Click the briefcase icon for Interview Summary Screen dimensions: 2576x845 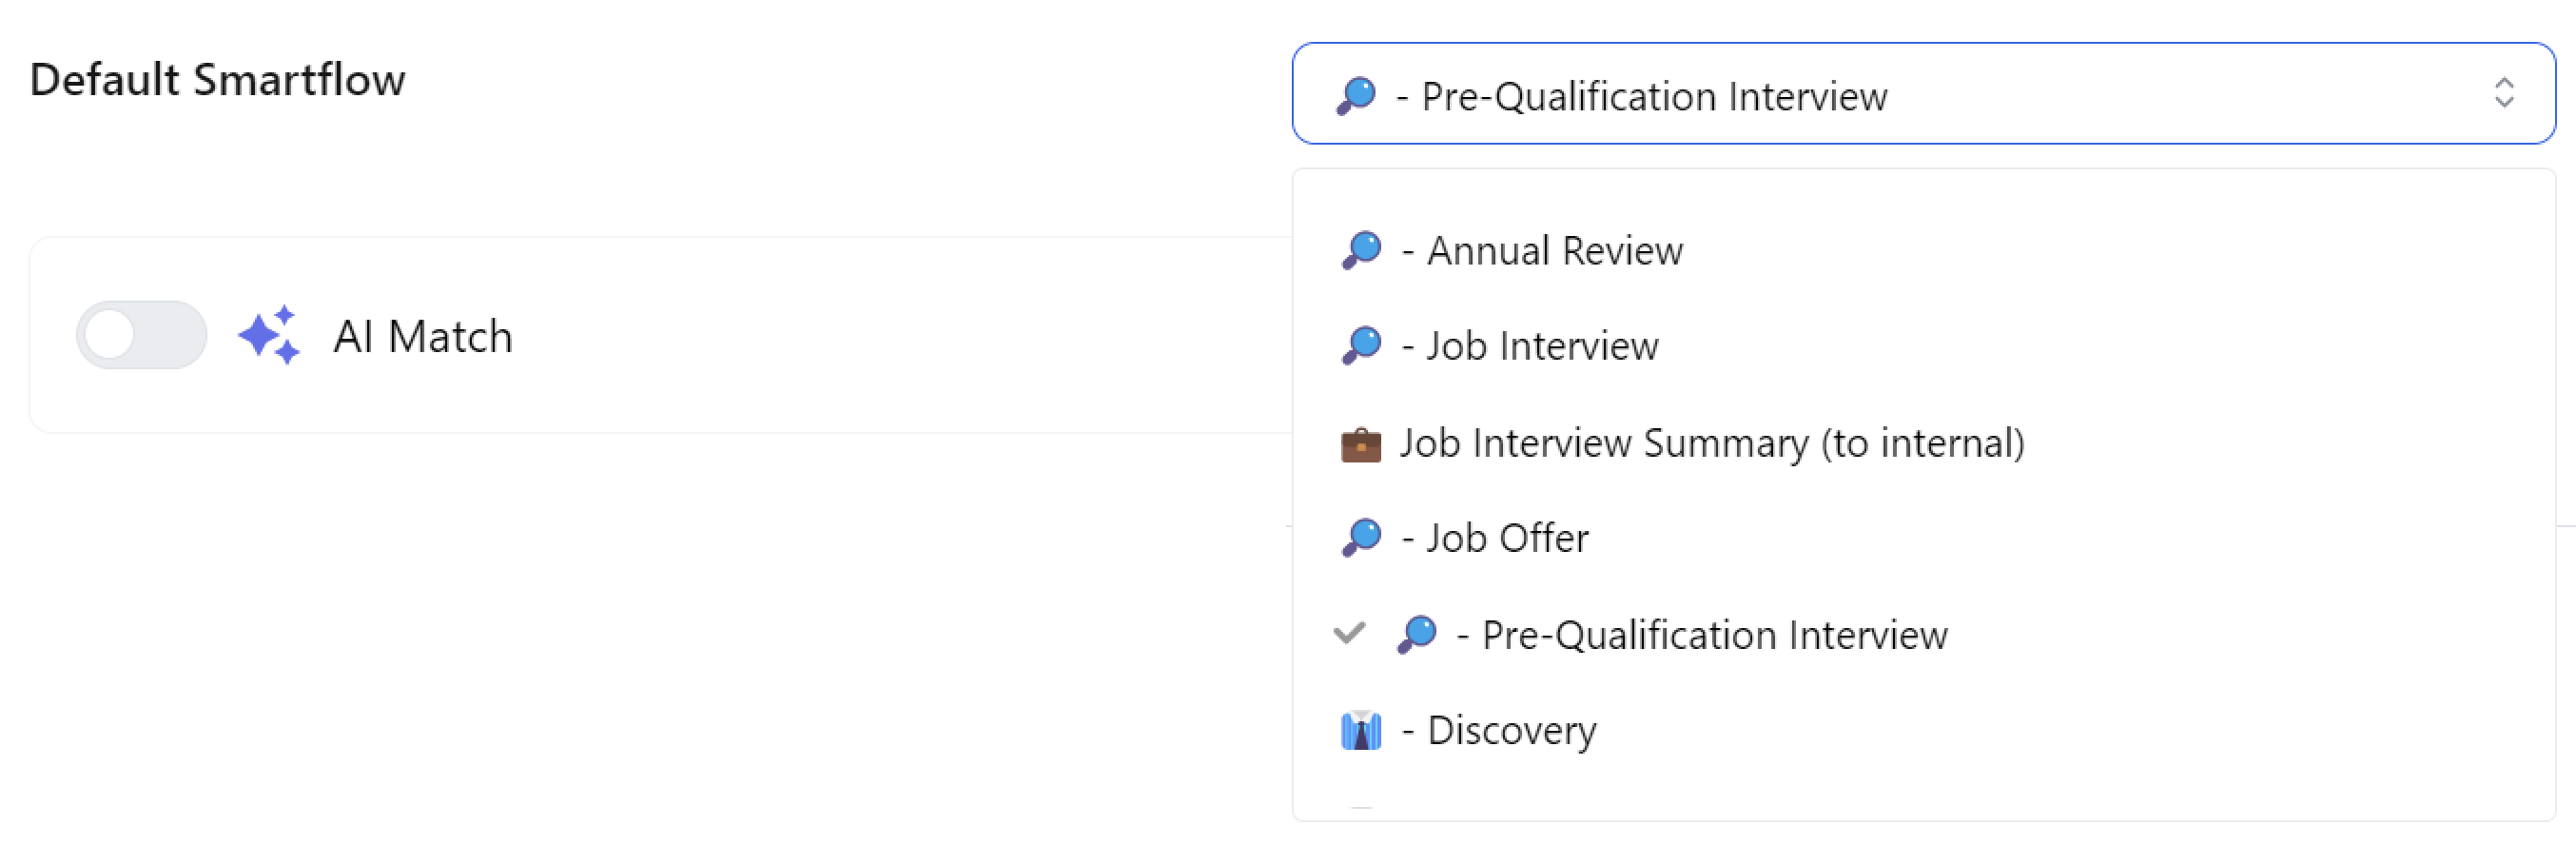(1360, 444)
